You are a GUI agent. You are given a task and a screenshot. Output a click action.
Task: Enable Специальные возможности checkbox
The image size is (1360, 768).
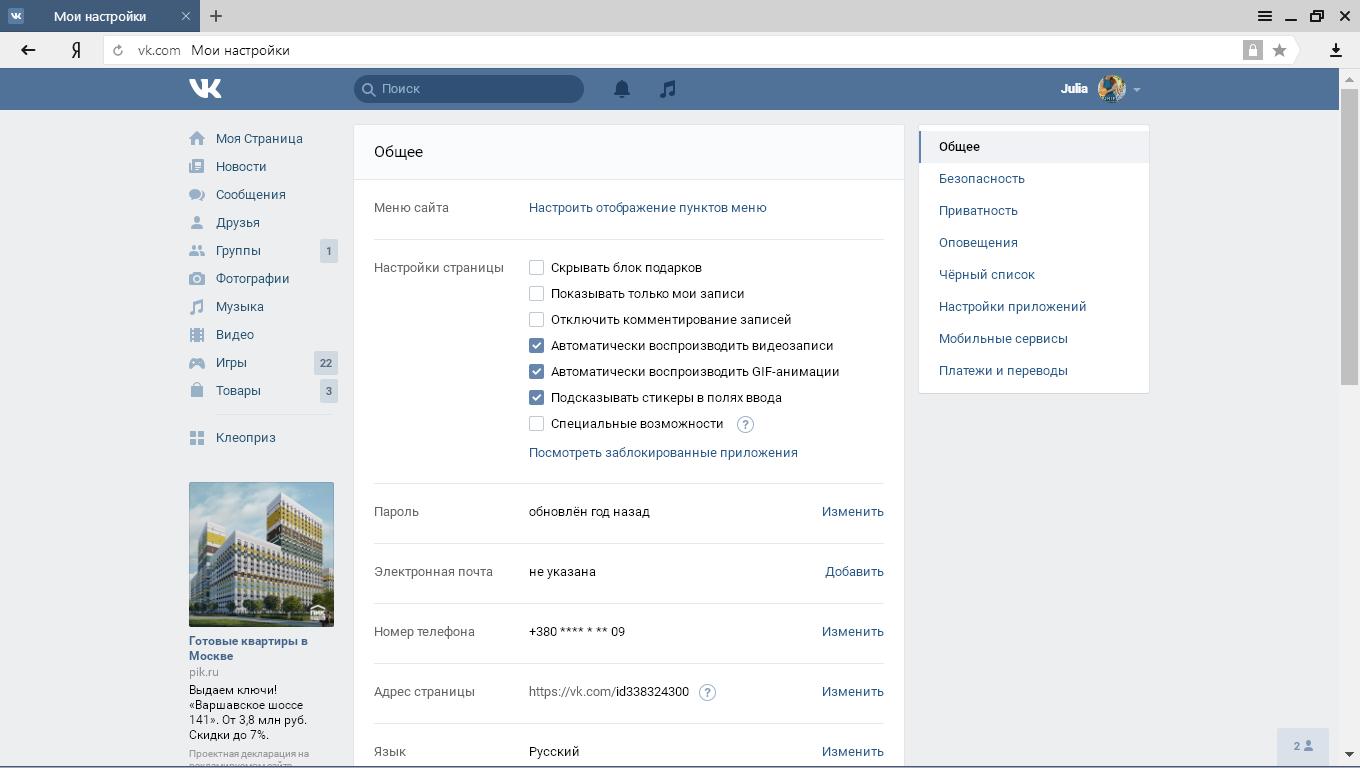536,424
